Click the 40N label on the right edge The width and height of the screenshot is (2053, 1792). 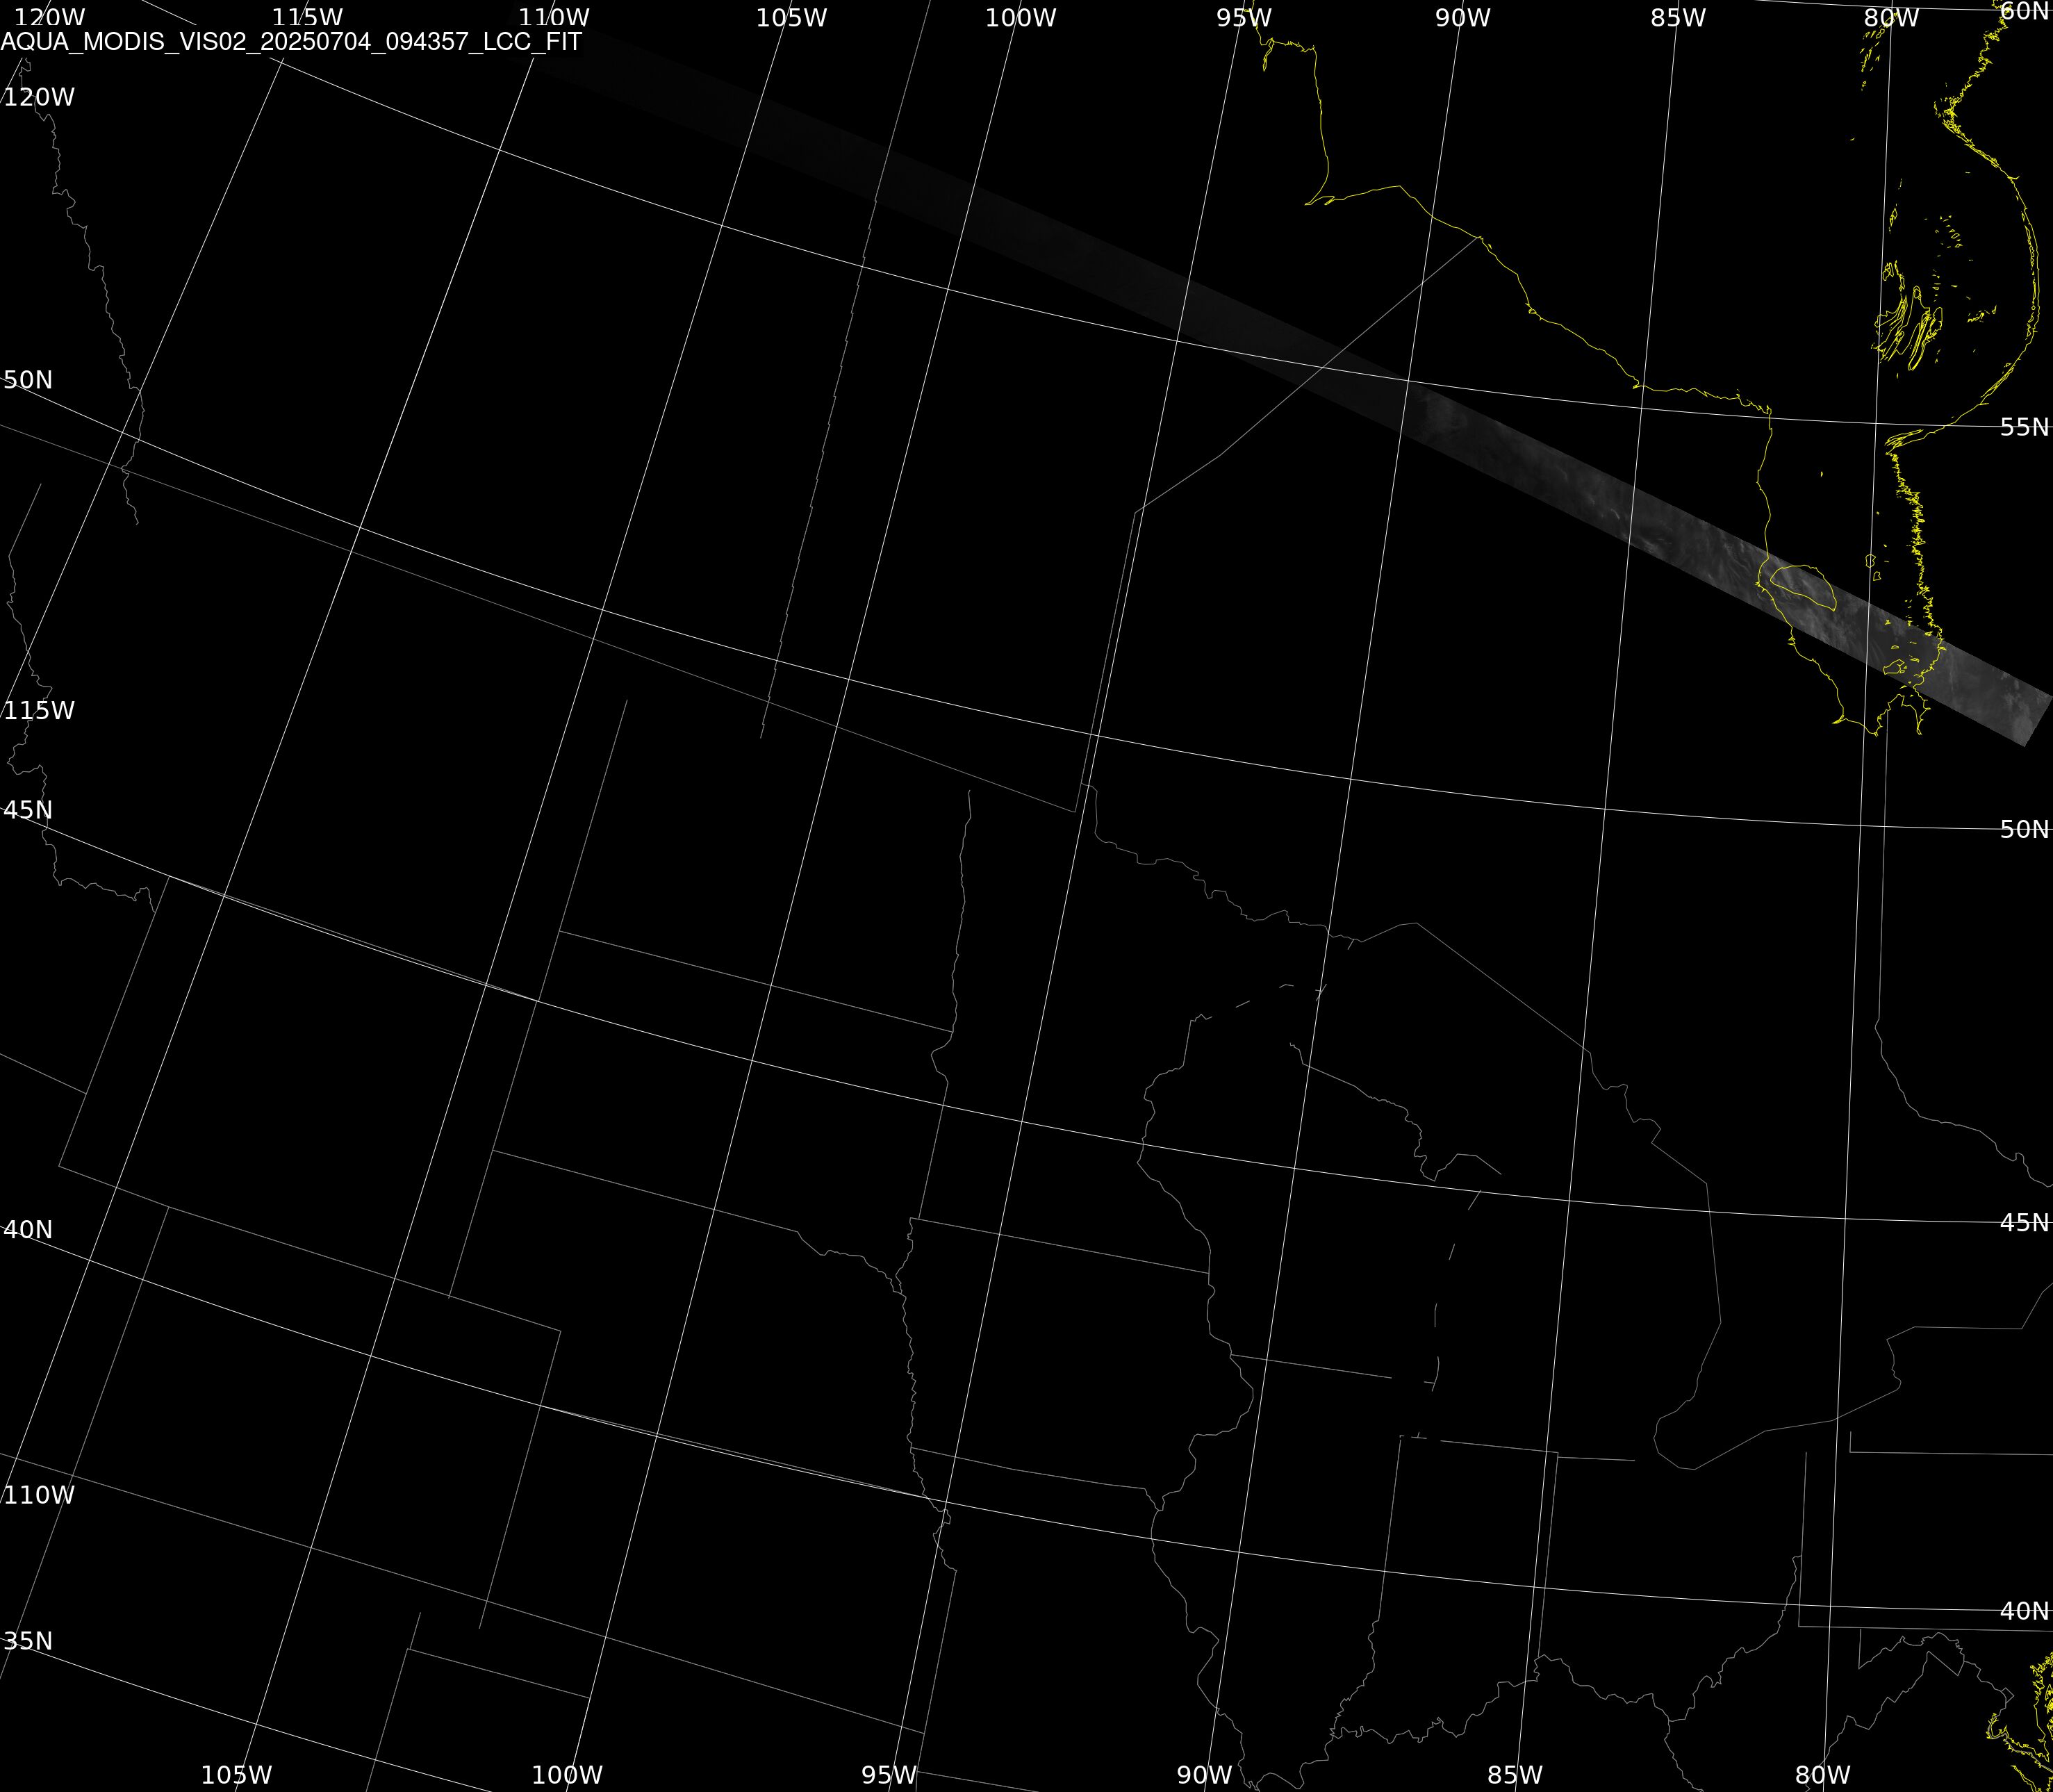pyautogui.click(x=2025, y=1610)
